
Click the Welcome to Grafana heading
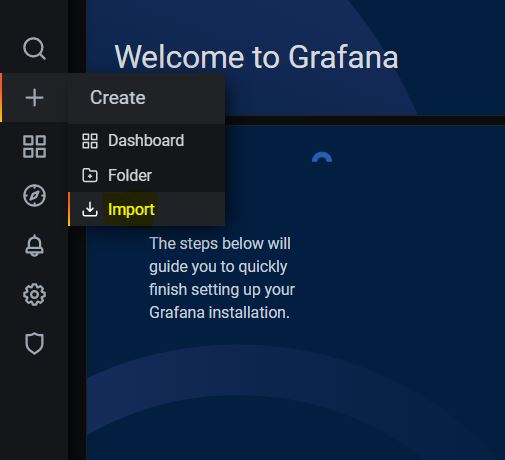point(256,57)
